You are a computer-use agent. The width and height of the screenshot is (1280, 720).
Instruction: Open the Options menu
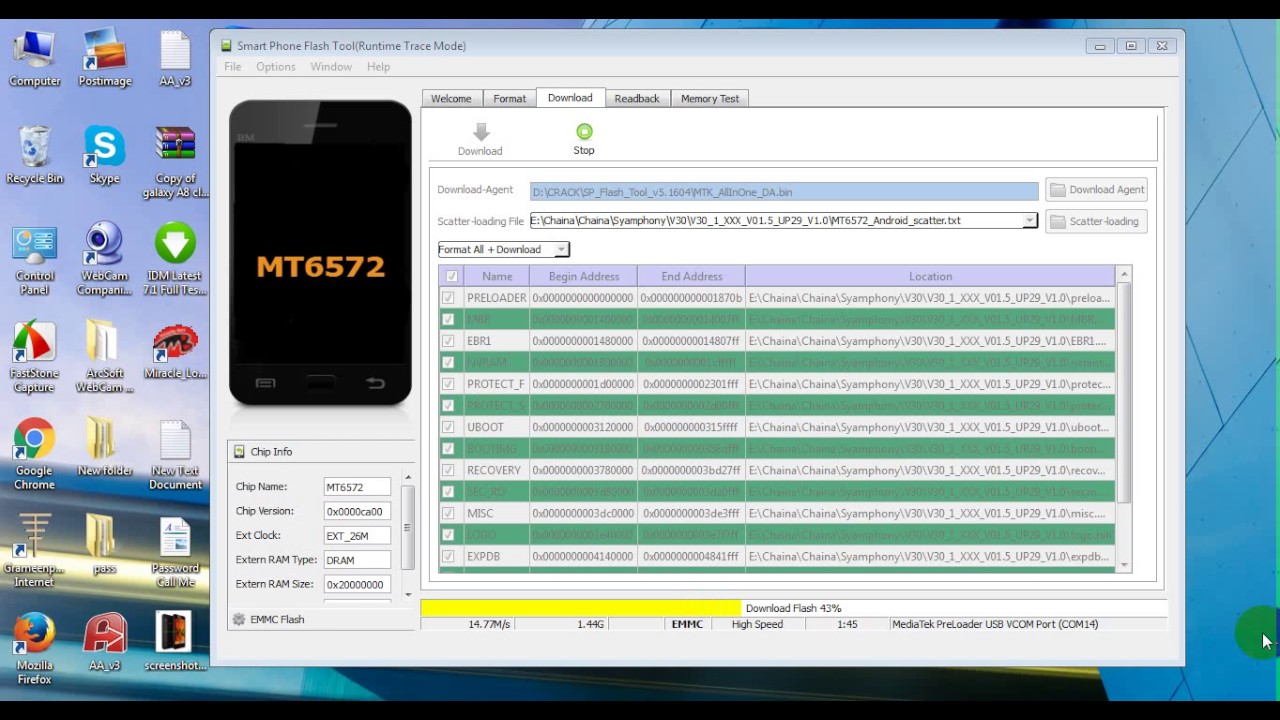pos(275,67)
